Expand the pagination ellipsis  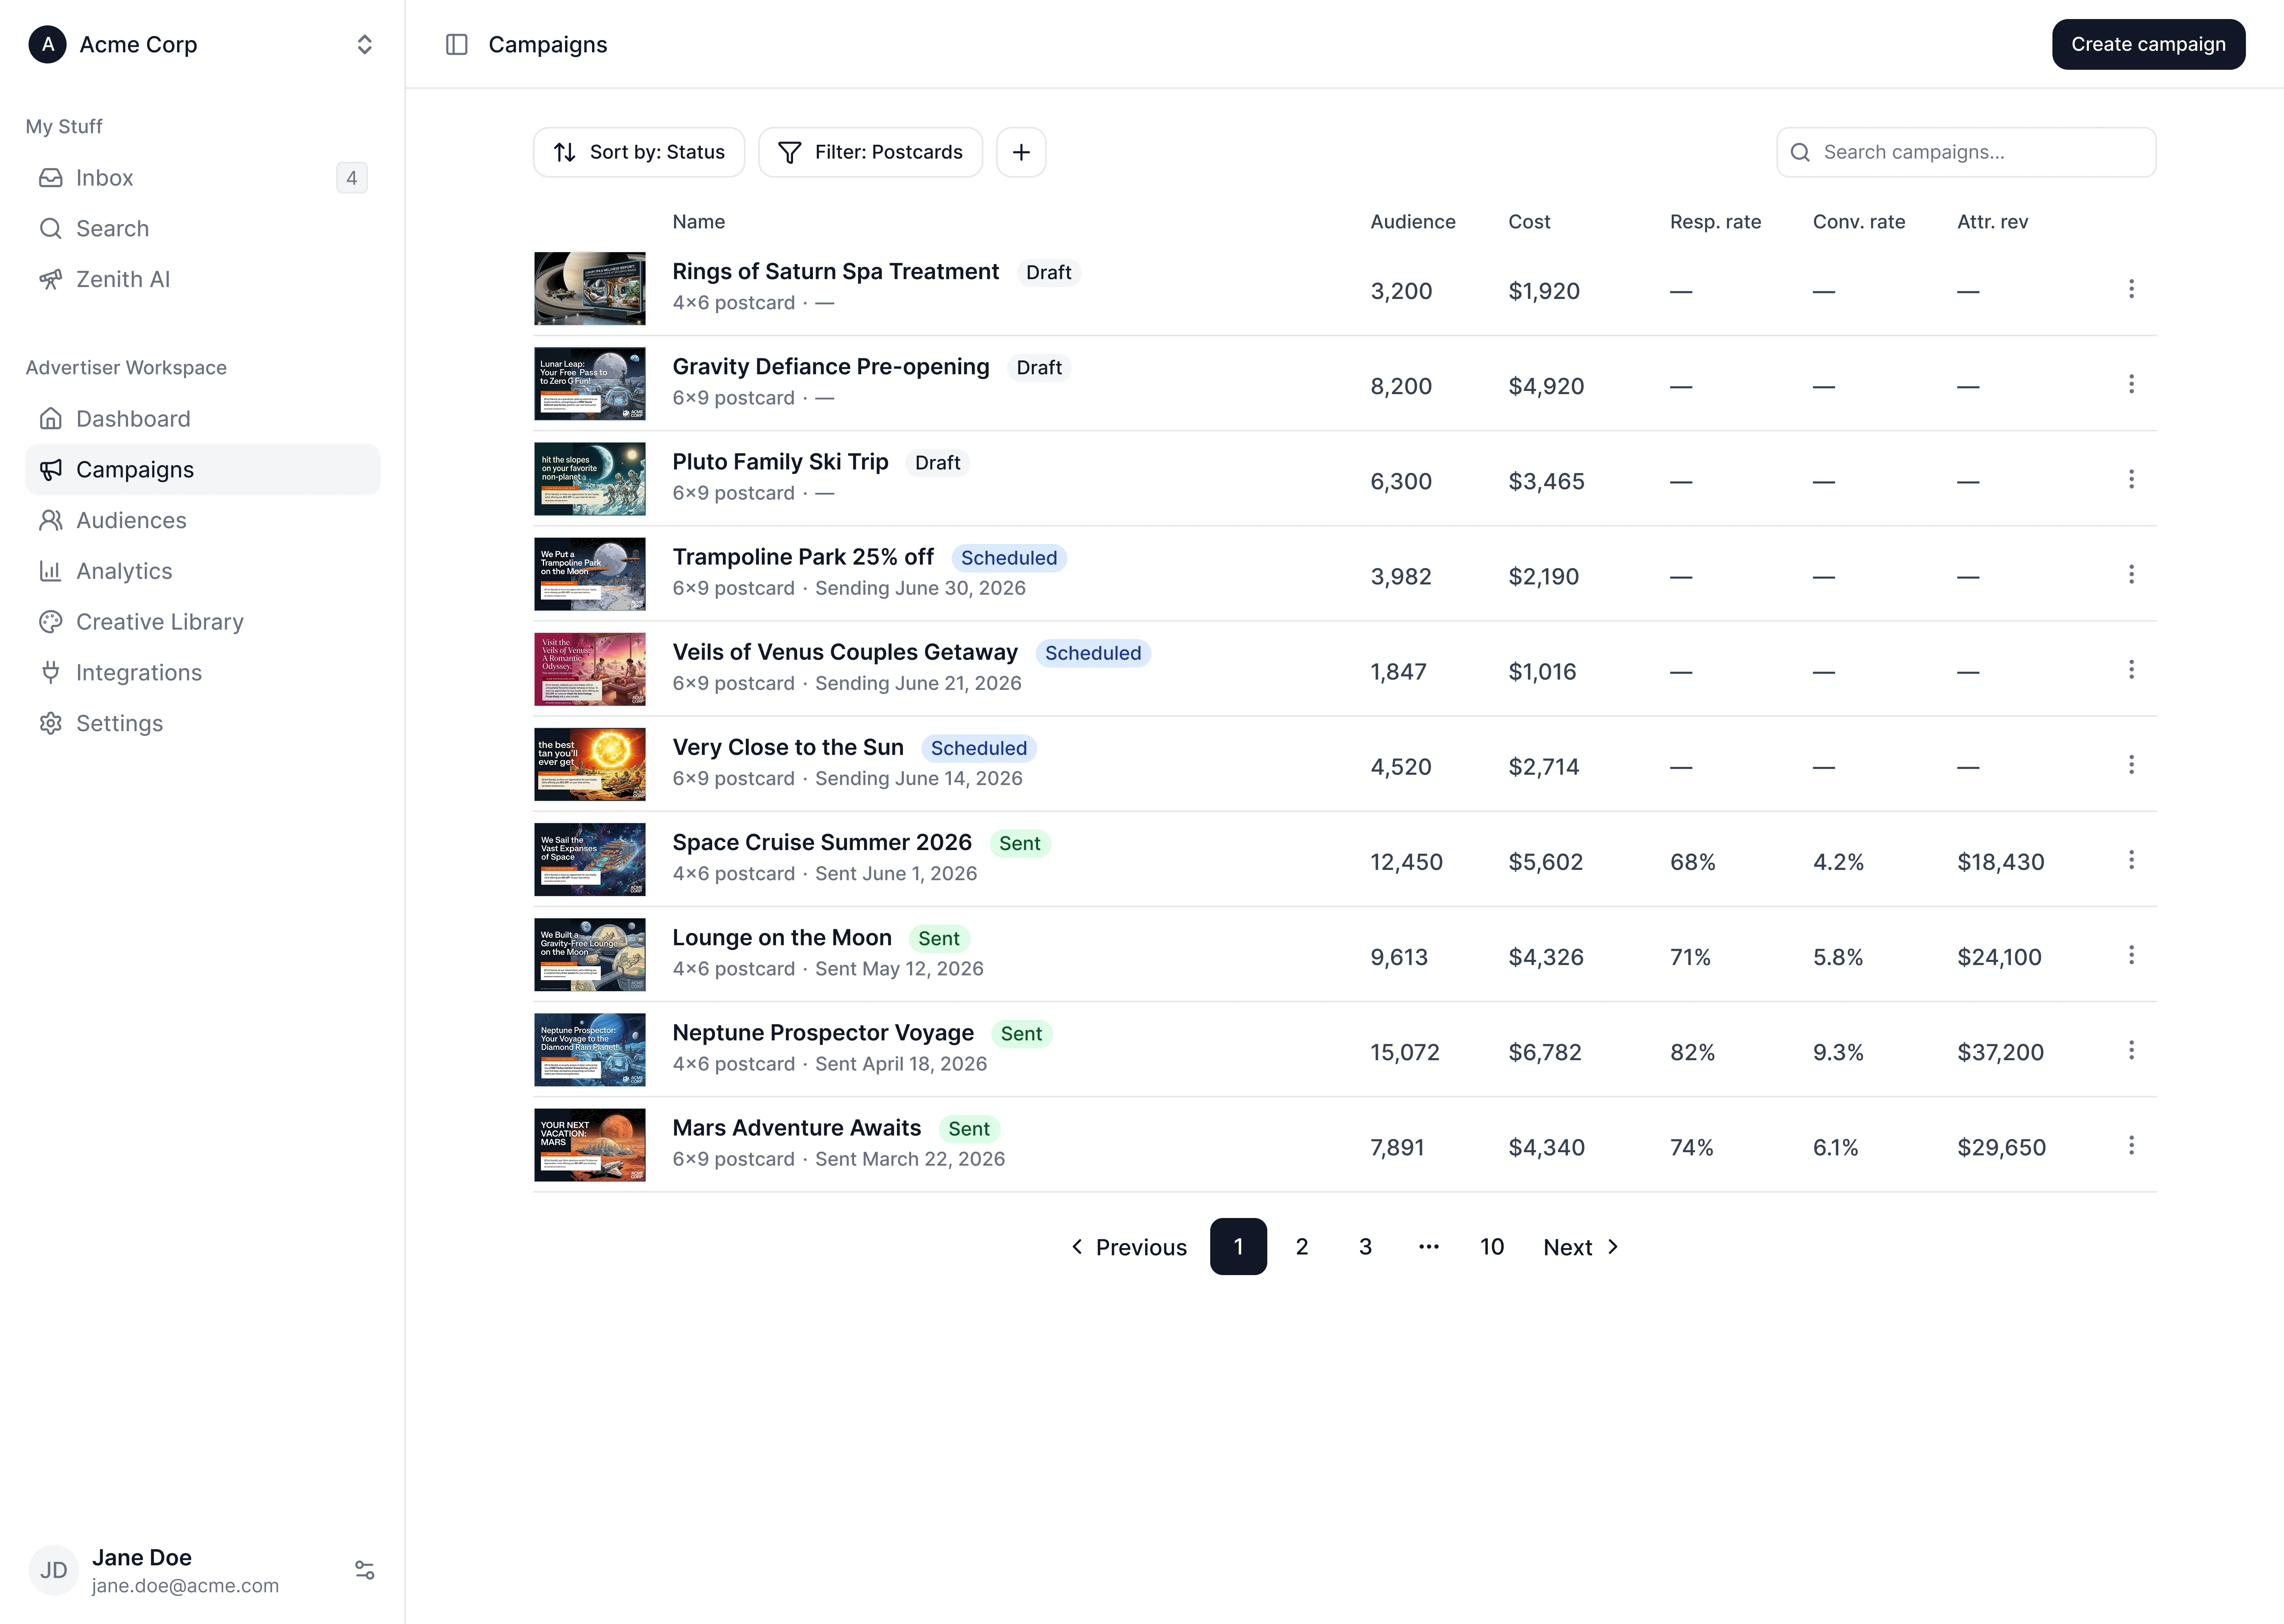pos(1429,1247)
